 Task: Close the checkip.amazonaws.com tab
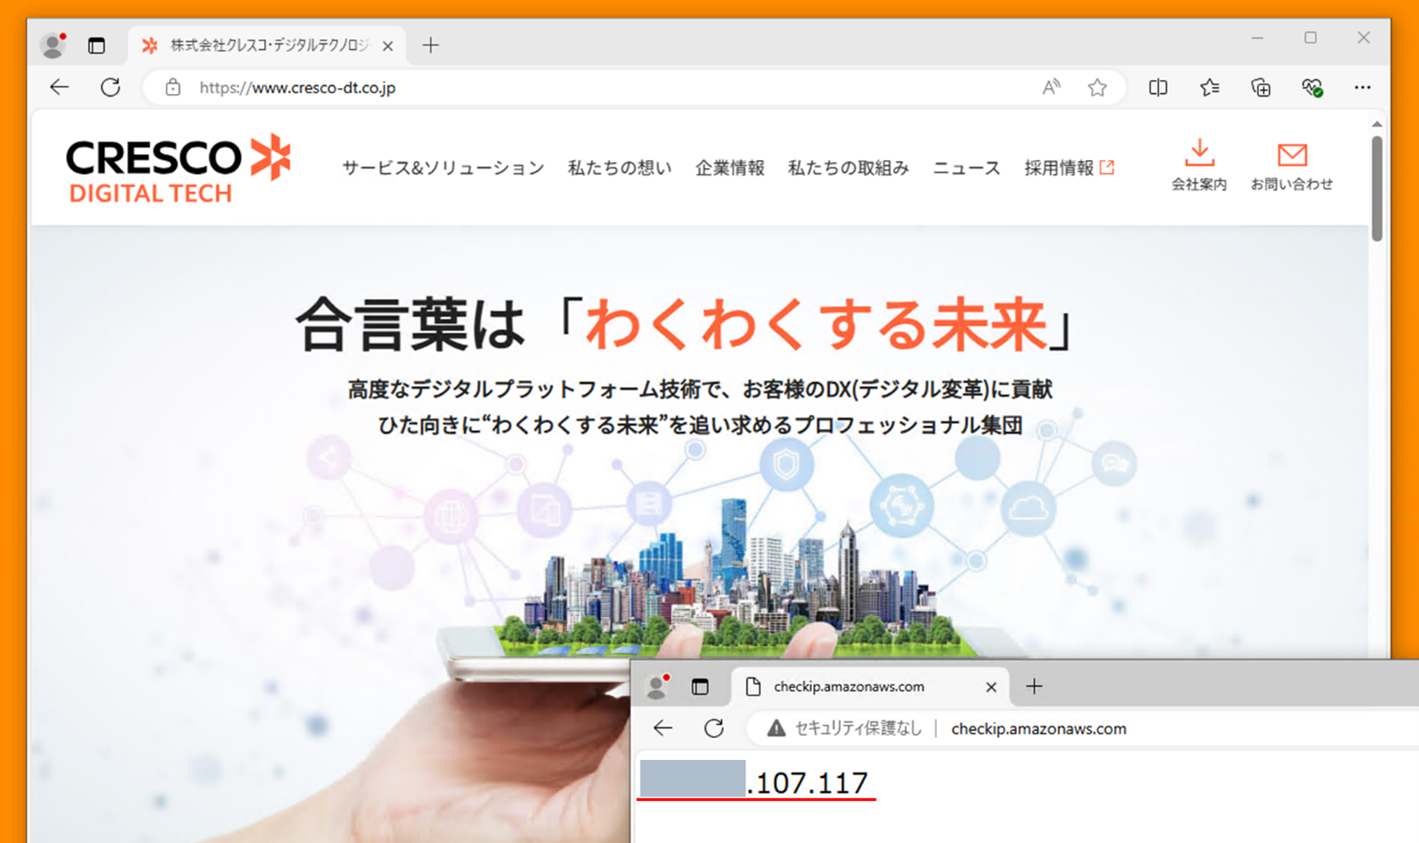[x=991, y=687]
